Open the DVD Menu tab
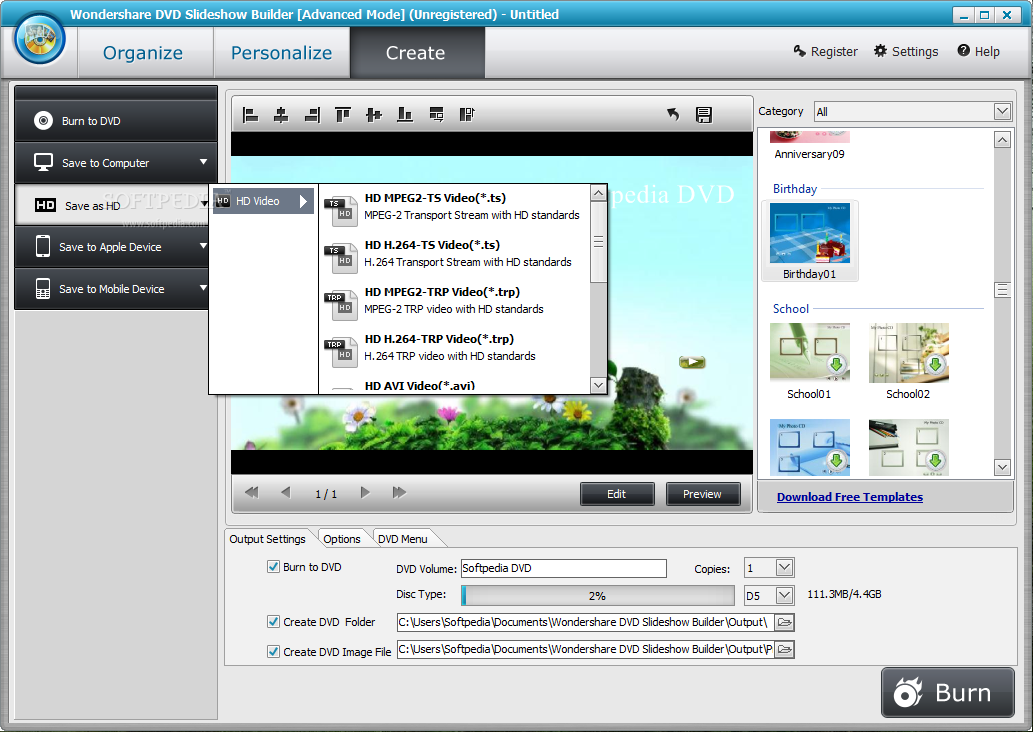 click(x=403, y=539)
